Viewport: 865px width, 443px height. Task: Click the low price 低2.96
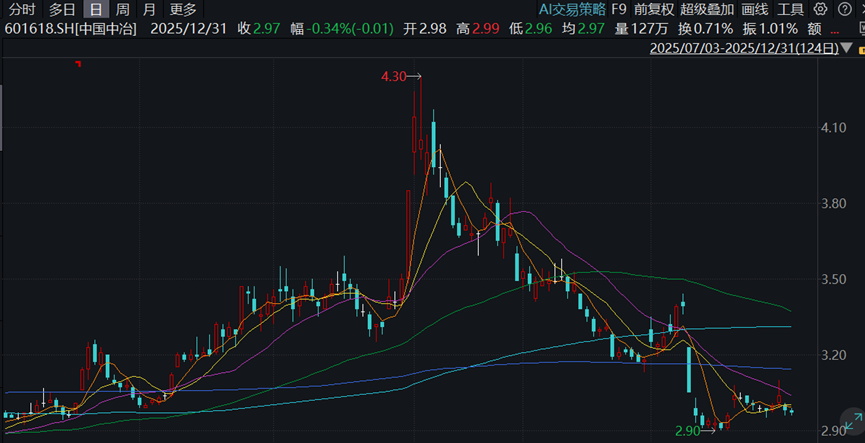pos(530,29)
